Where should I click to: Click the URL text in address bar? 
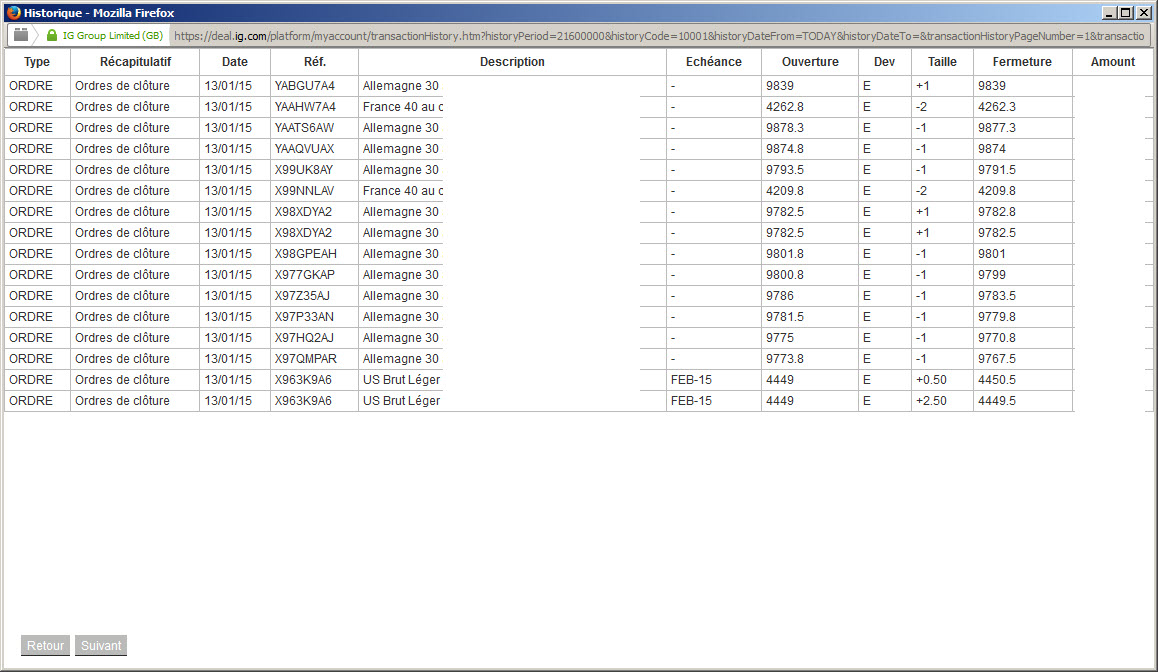pos(659,35)
